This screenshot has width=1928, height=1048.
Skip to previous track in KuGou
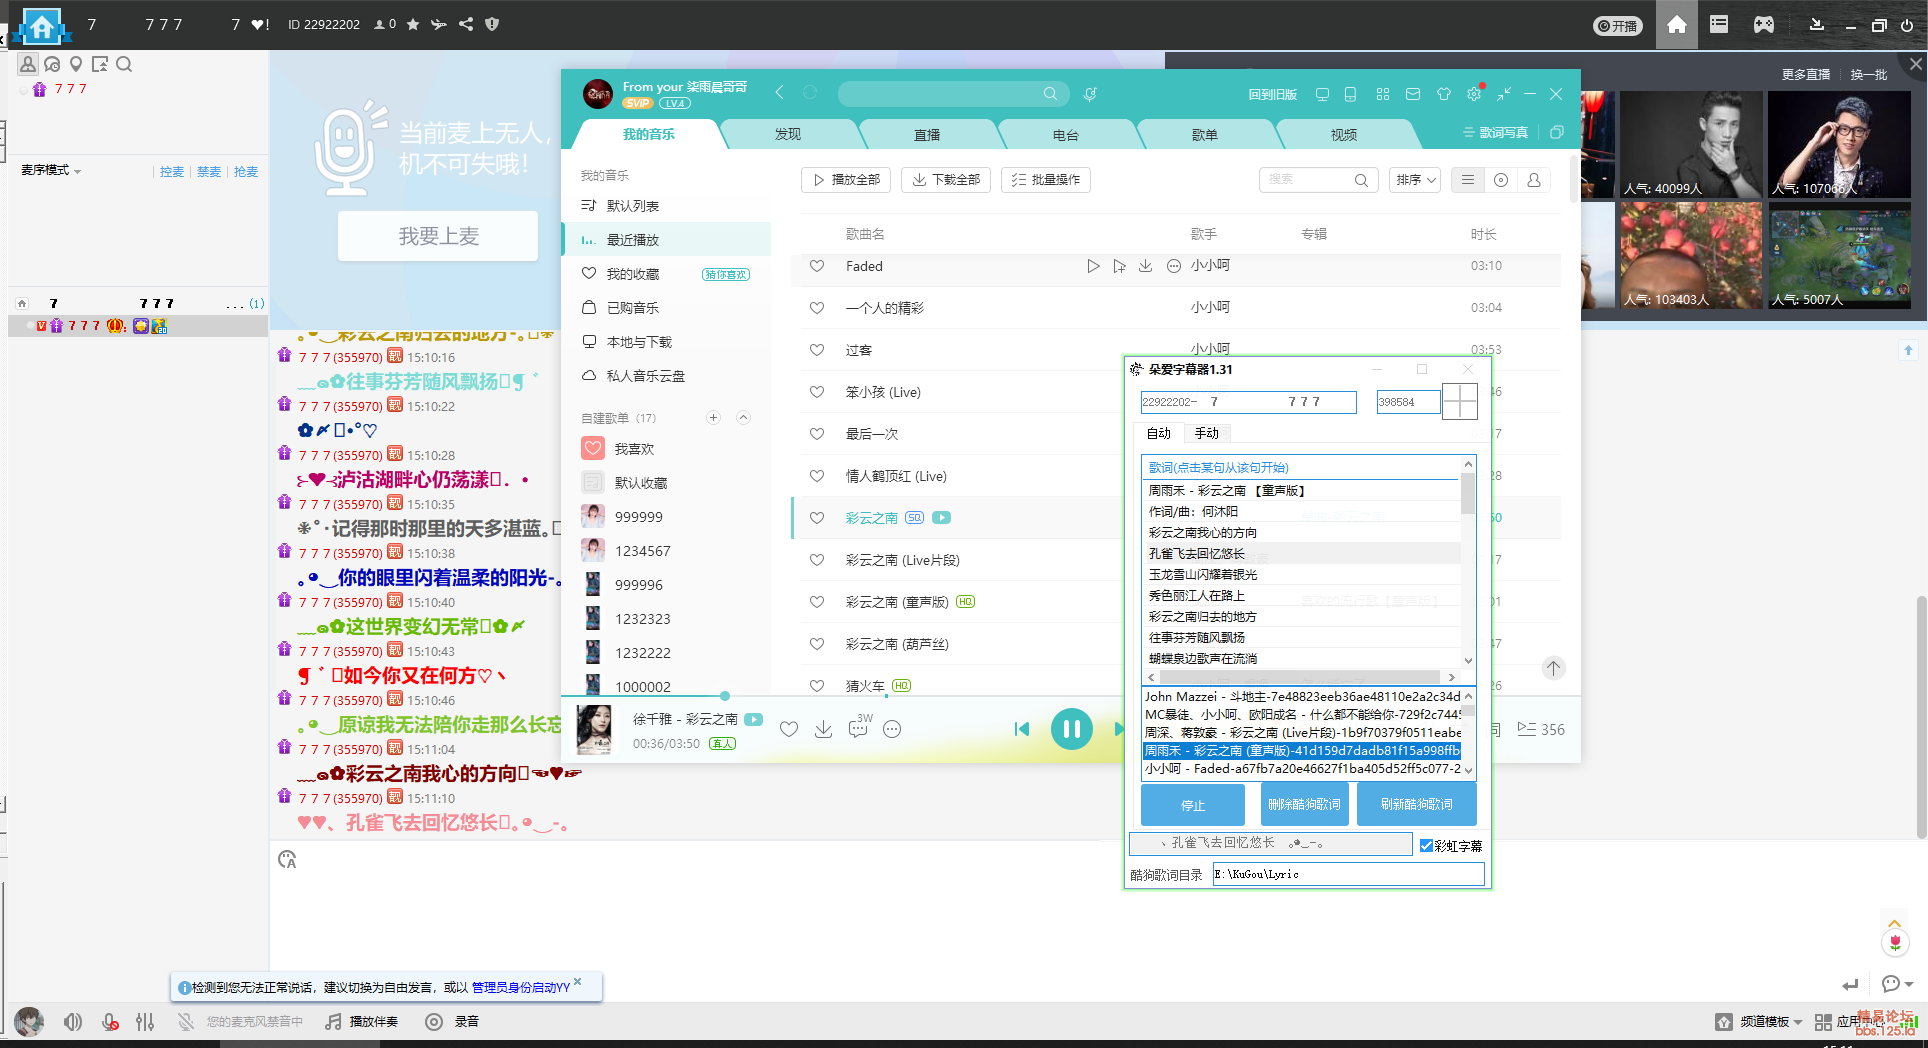coord(1022,729)
